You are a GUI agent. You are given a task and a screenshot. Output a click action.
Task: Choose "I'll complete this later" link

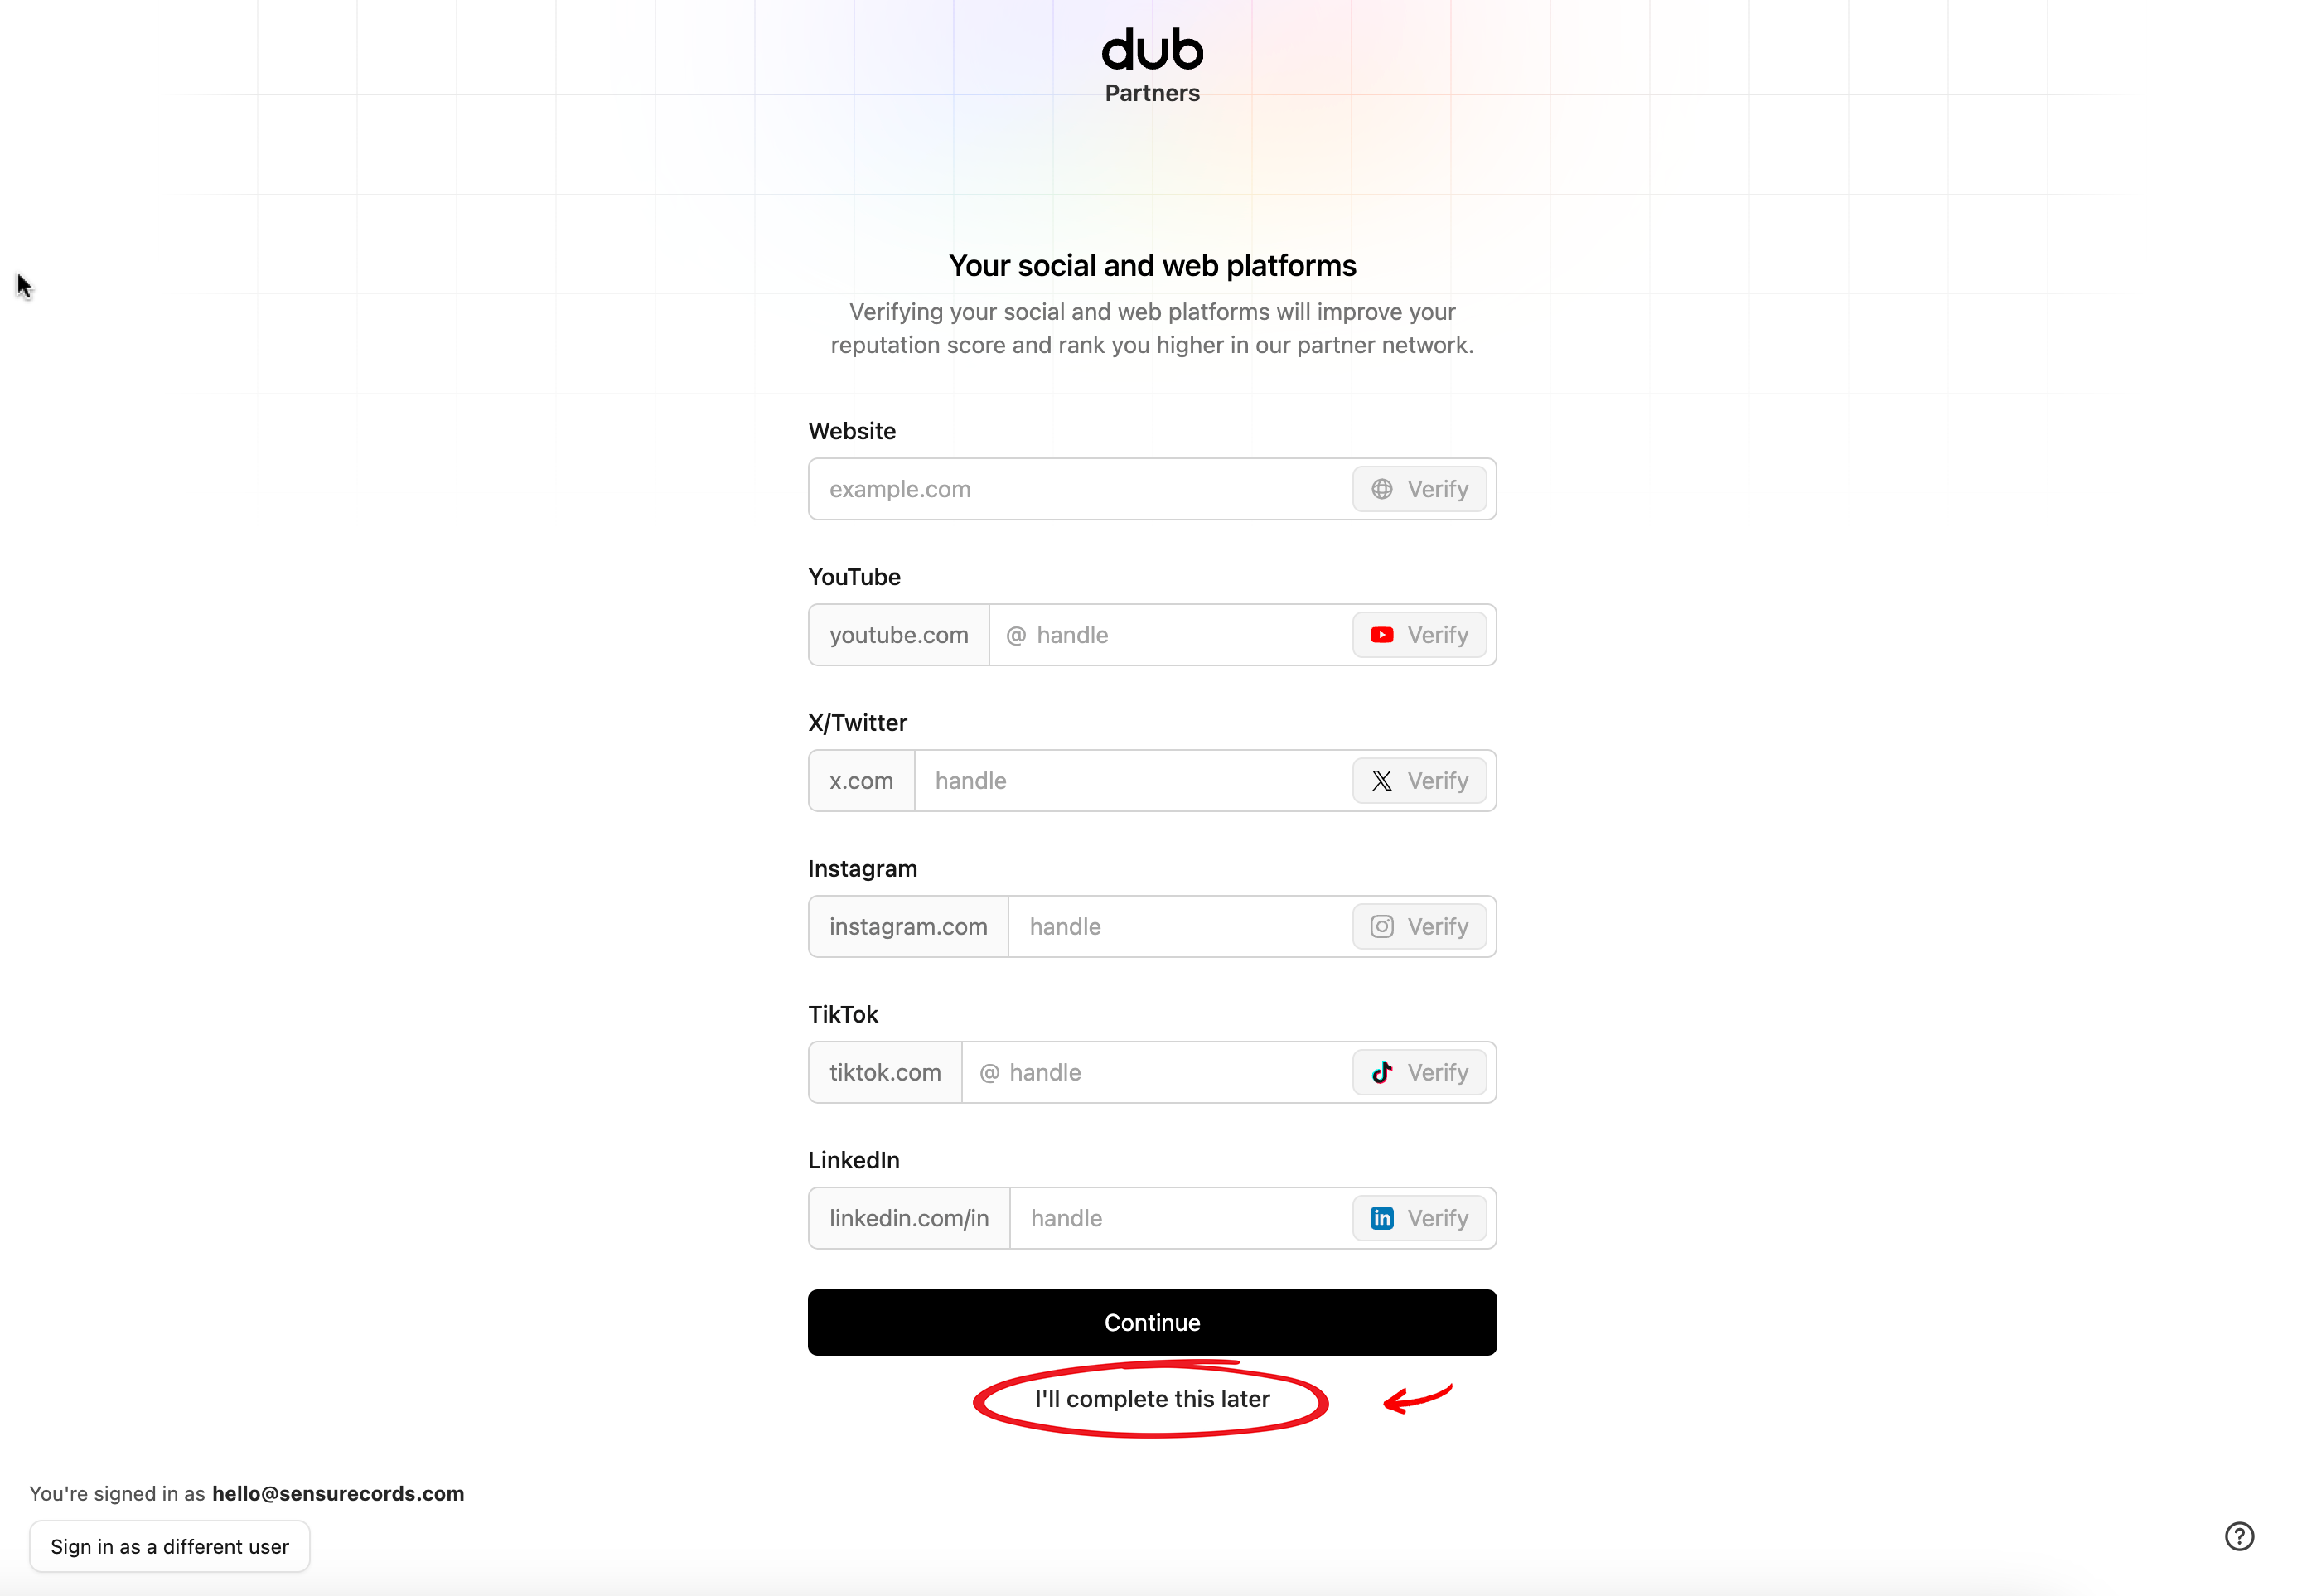click(x=1151, y=1399)
